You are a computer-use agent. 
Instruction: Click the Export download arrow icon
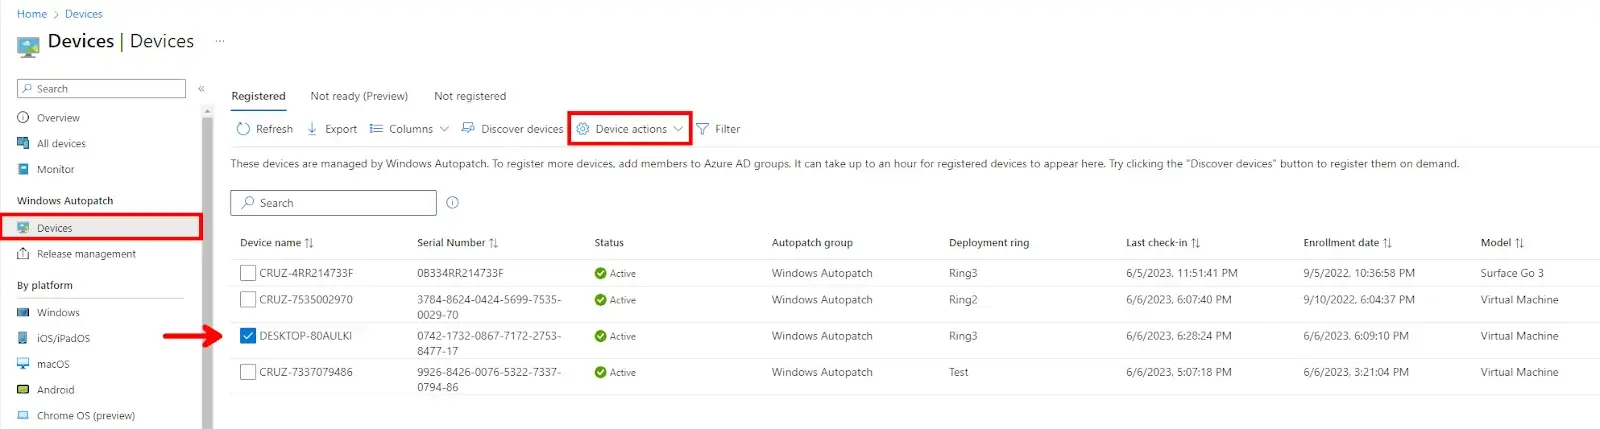point(312,129)
